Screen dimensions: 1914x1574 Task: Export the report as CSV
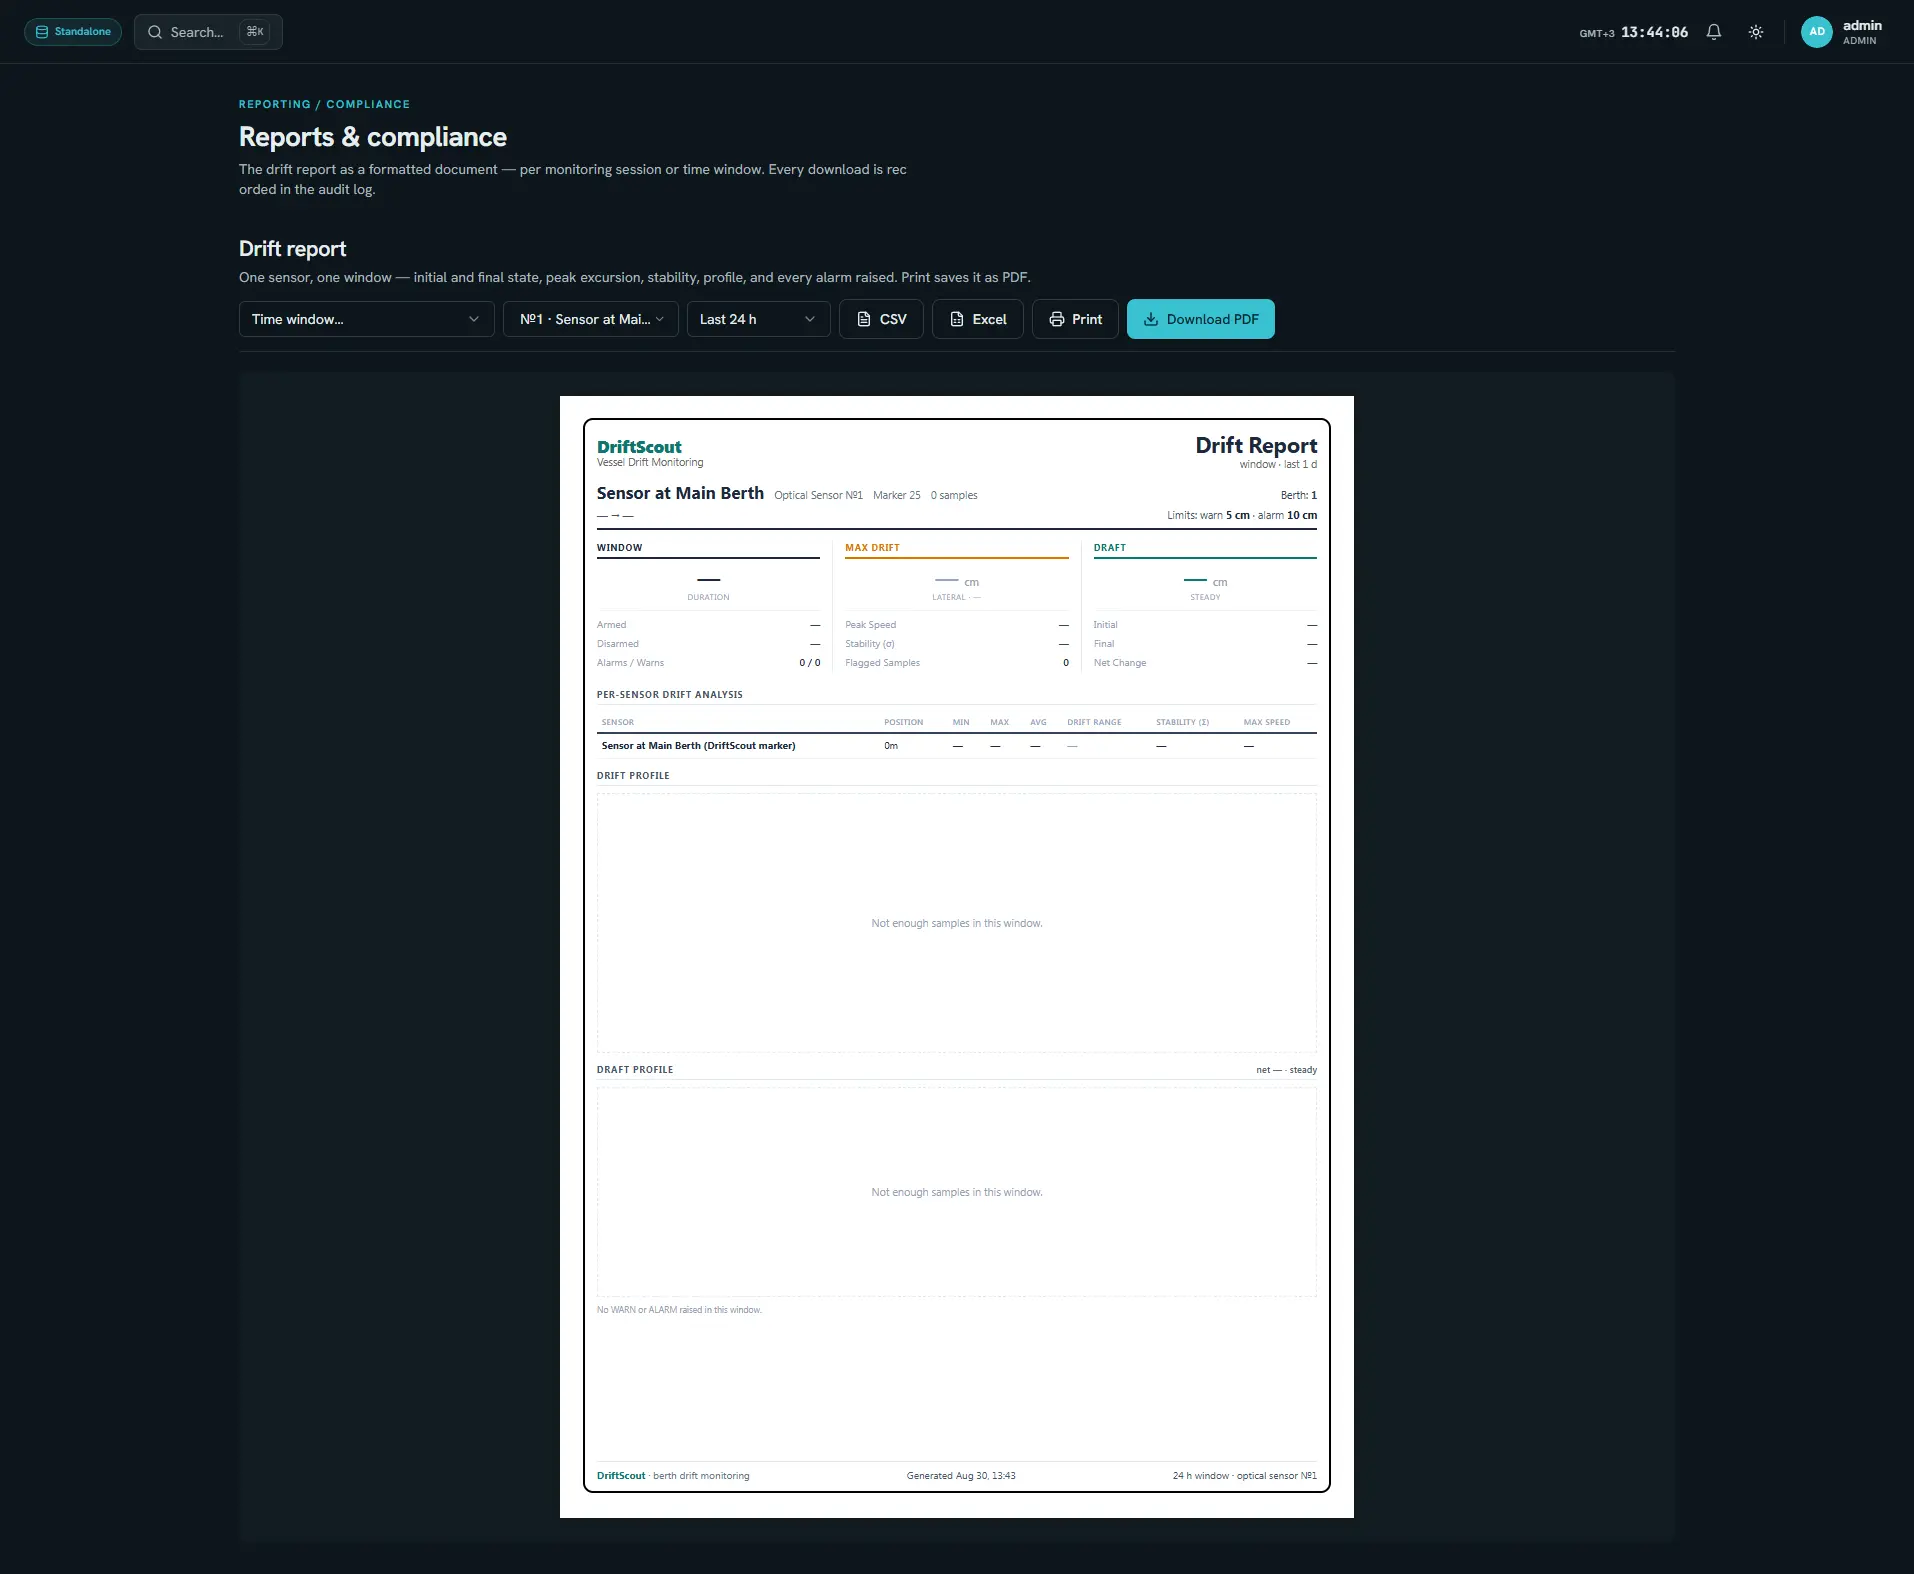click(881, 319)
